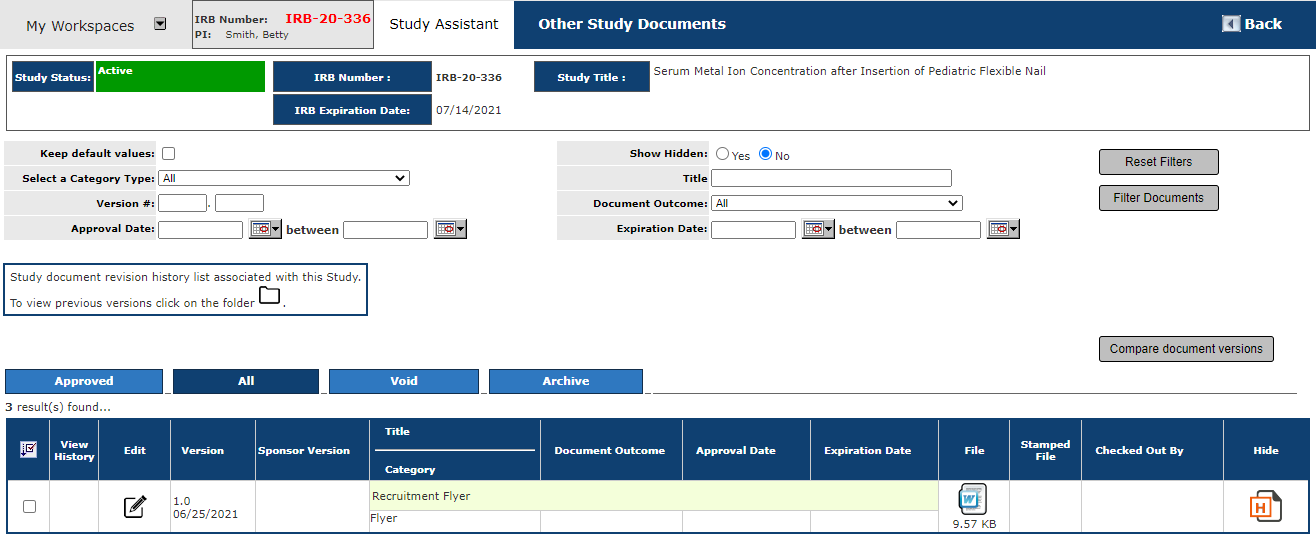Open the Study Assistant tab

[x=444, y=24]
